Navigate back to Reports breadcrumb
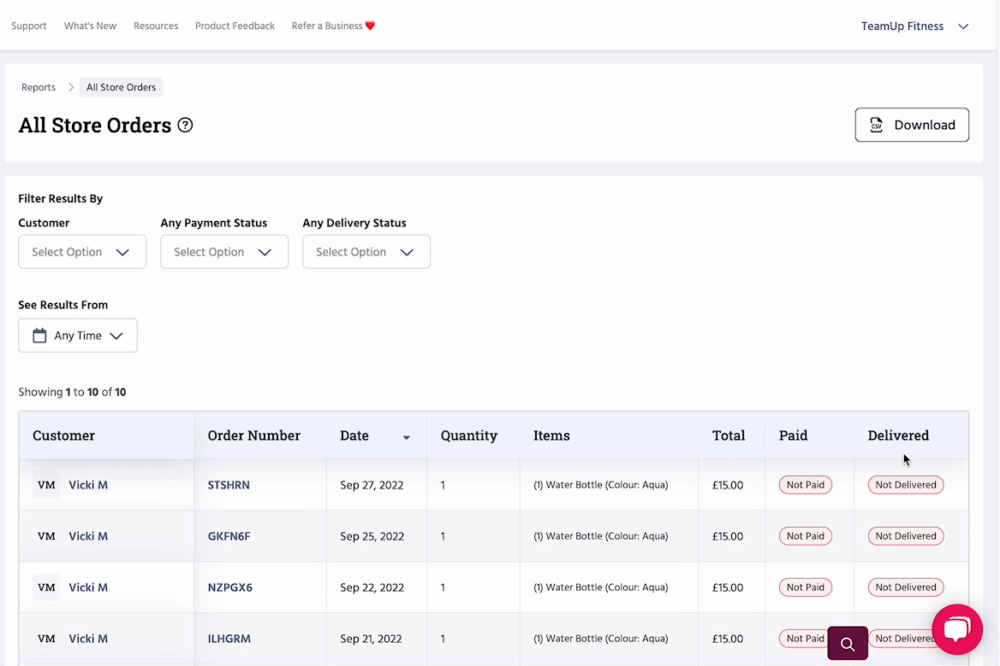Viewport: 1000px width, 666px height. coord(39,88)
